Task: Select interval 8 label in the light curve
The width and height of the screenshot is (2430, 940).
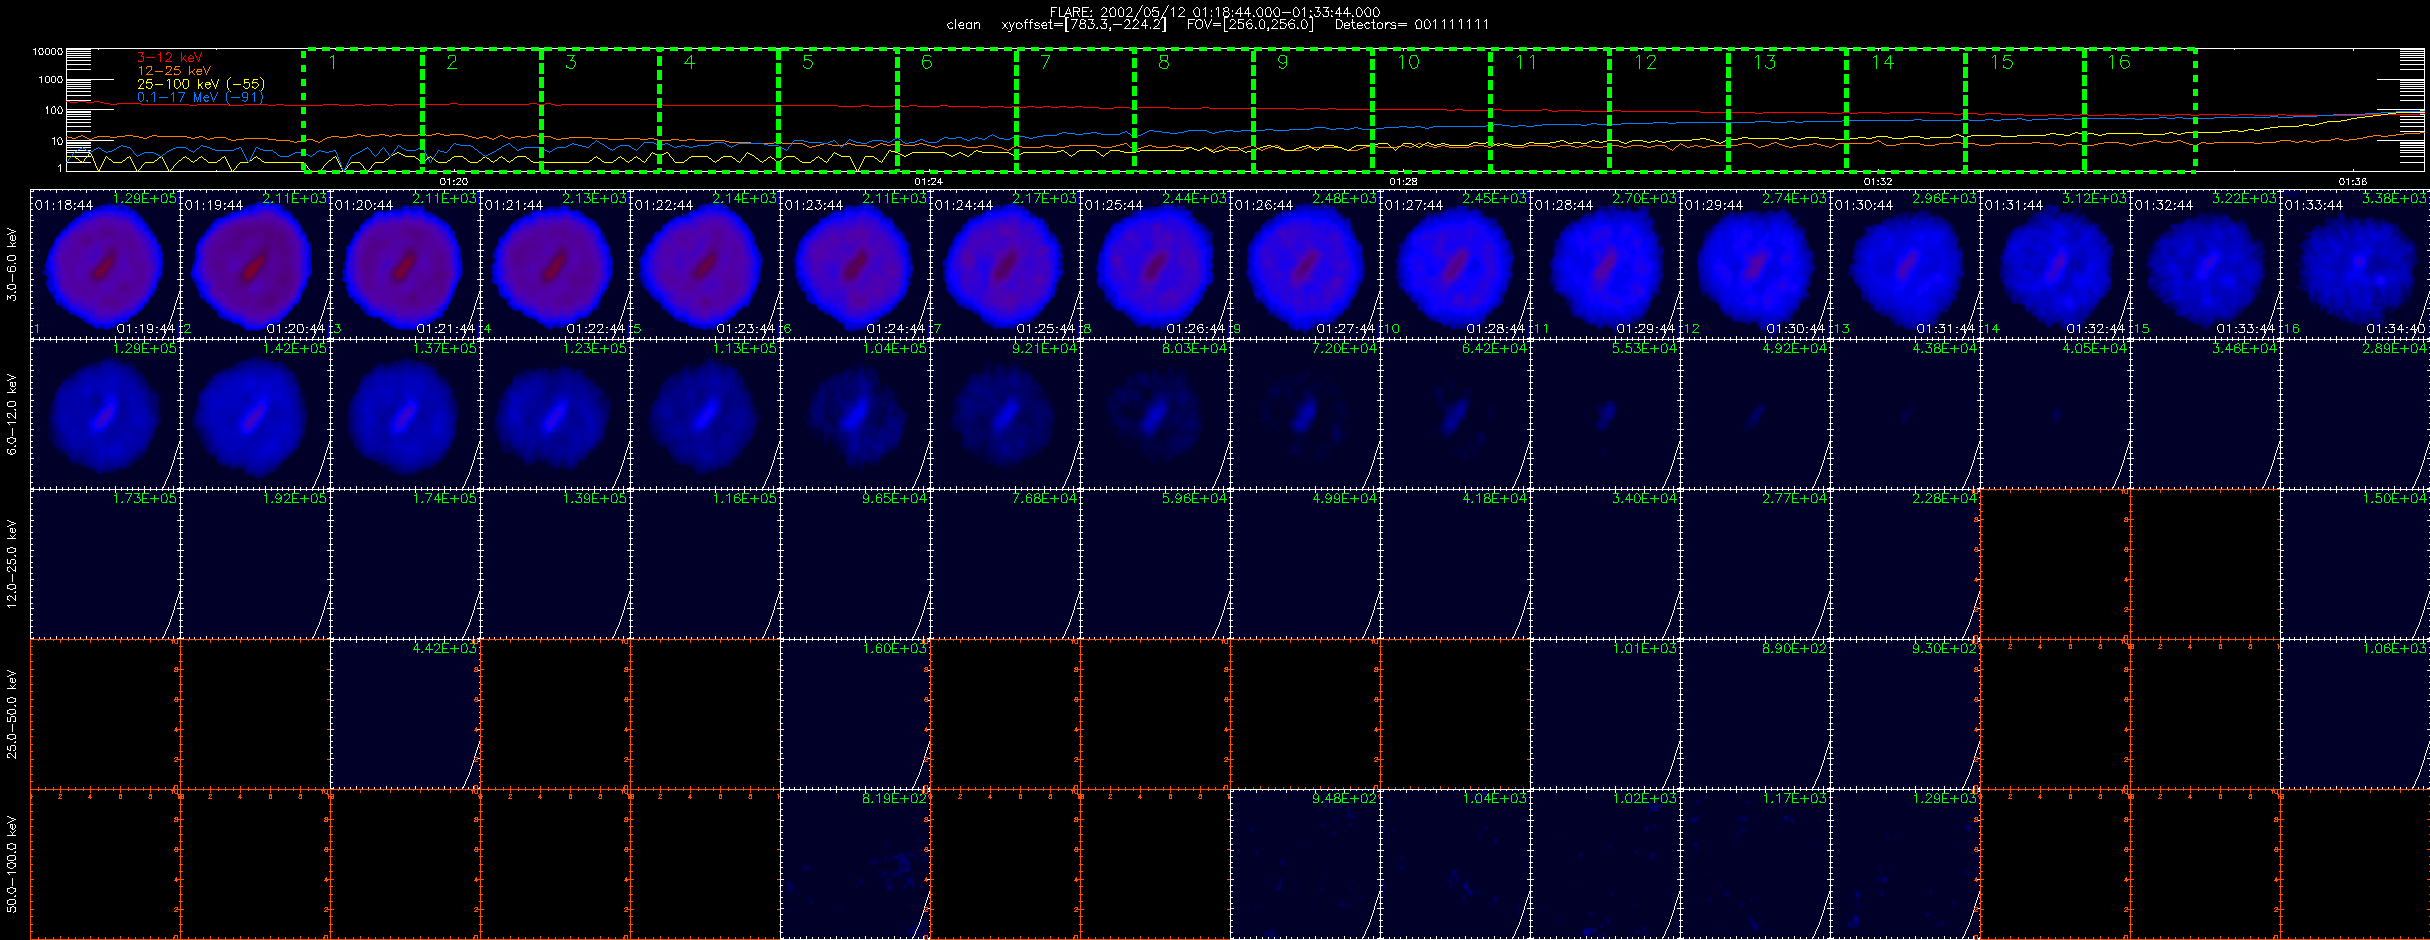Action: click(1164, 62)
